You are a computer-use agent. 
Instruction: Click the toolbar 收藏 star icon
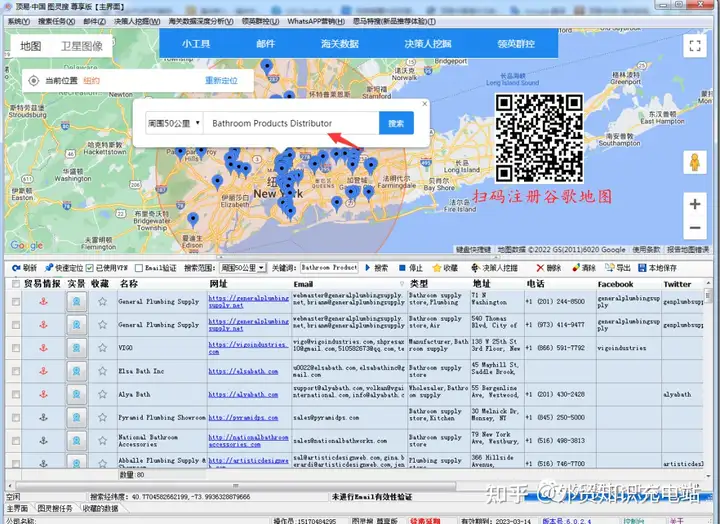pos(437,268)
